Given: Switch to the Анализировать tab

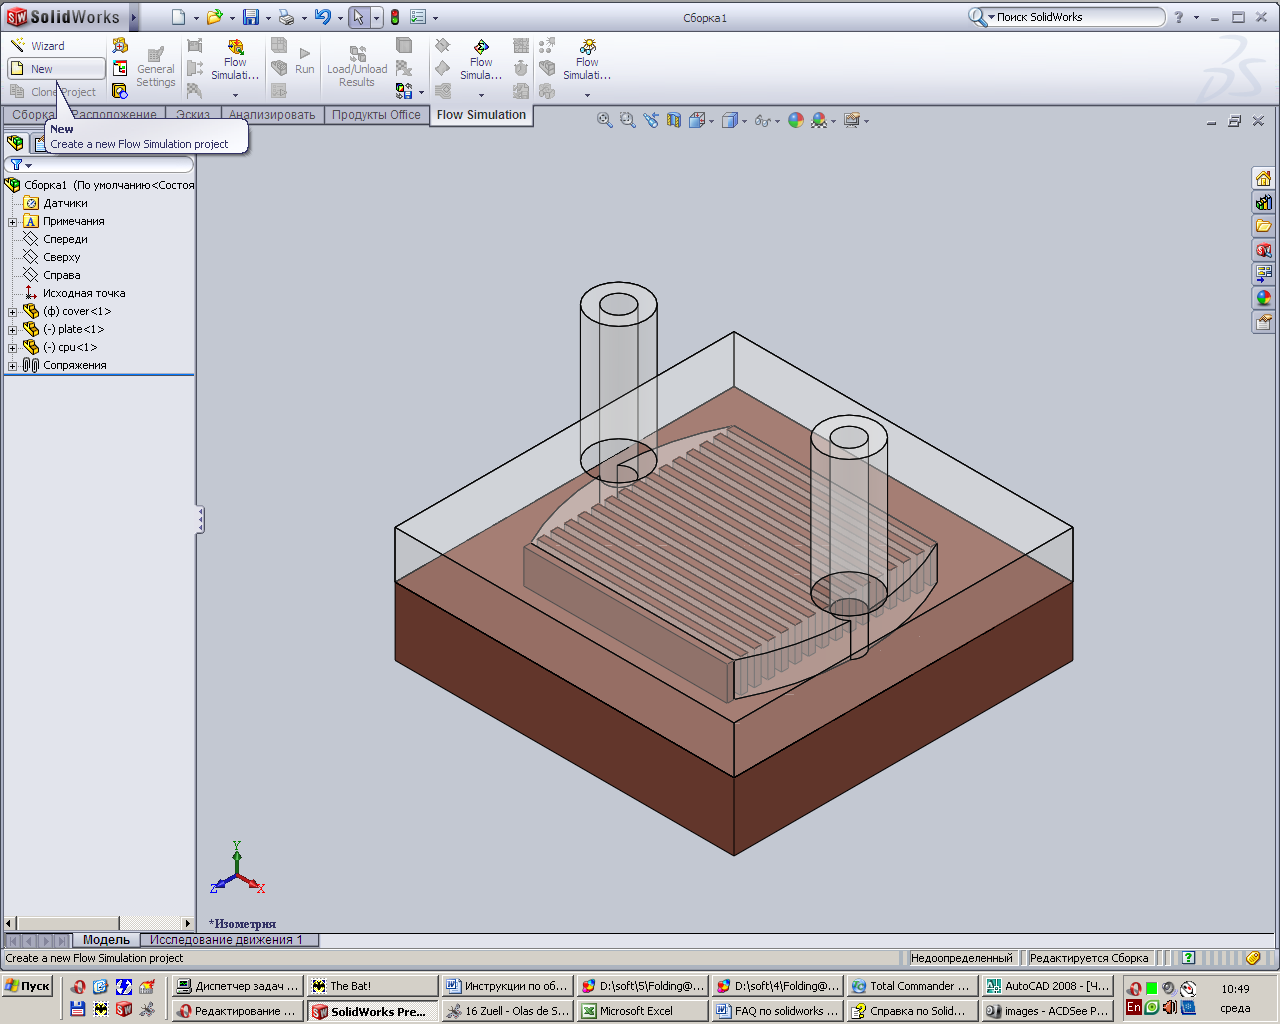Looking at the screenshot, I should pyautogui.click(x=272, y=115).
